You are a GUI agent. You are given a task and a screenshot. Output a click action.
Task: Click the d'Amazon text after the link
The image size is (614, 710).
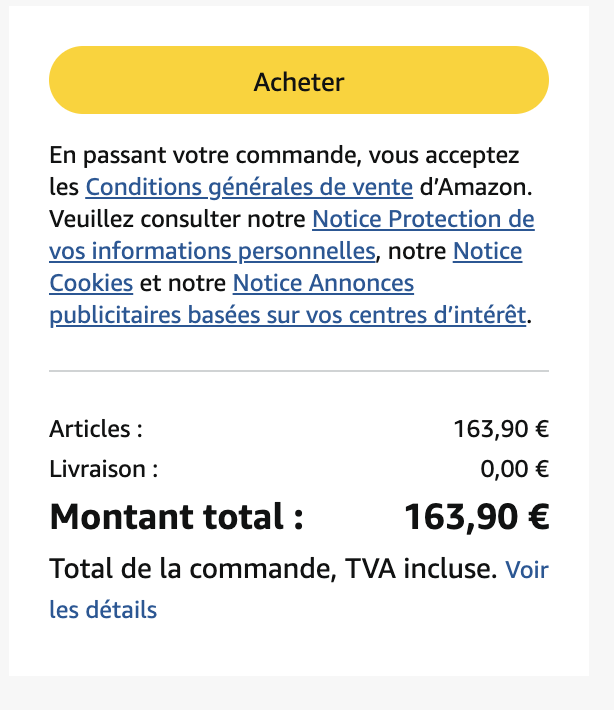[476, 187]
